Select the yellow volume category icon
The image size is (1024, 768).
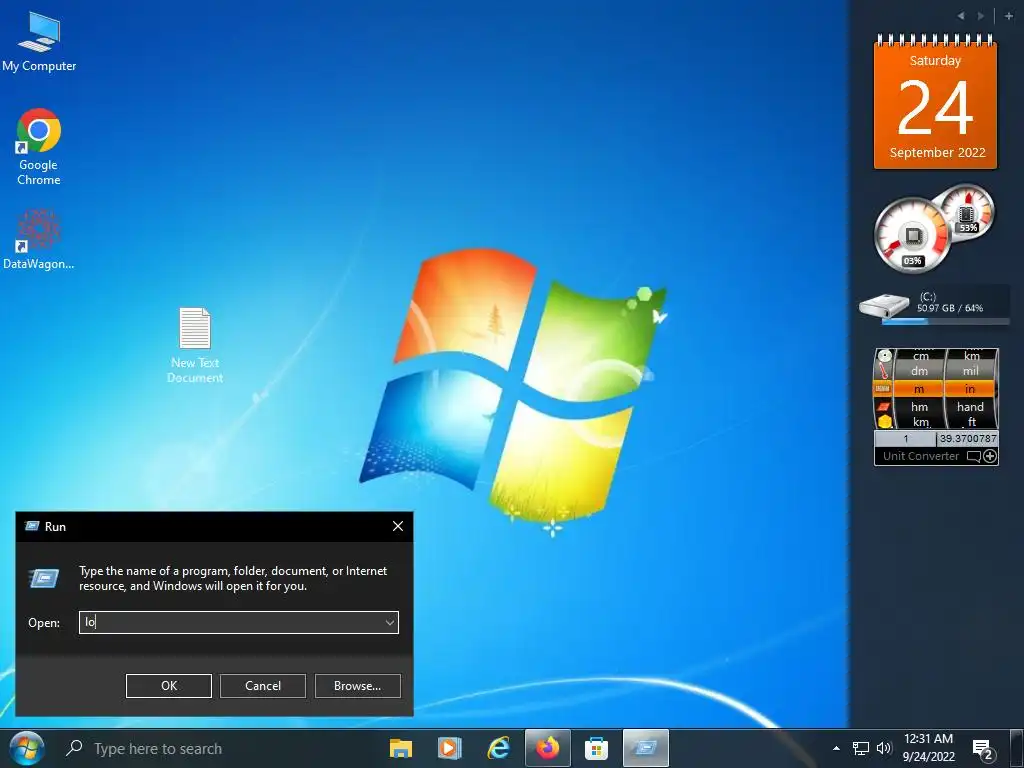coord(884,422)
